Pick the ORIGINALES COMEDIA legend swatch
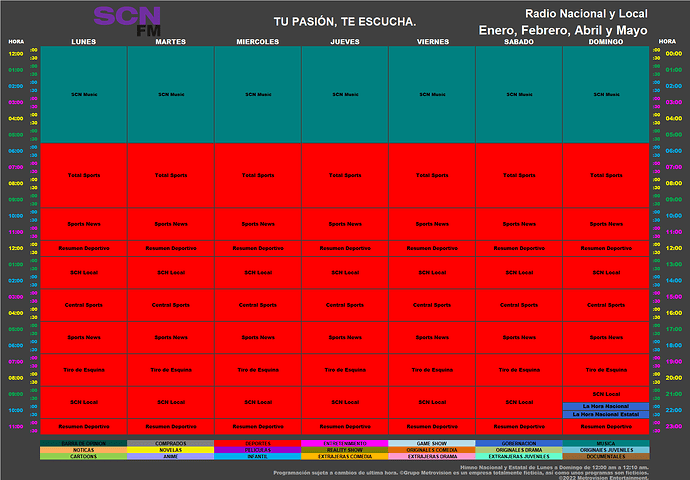The width and height of the screenshot is (690, 480). click(x=432, y=450)
